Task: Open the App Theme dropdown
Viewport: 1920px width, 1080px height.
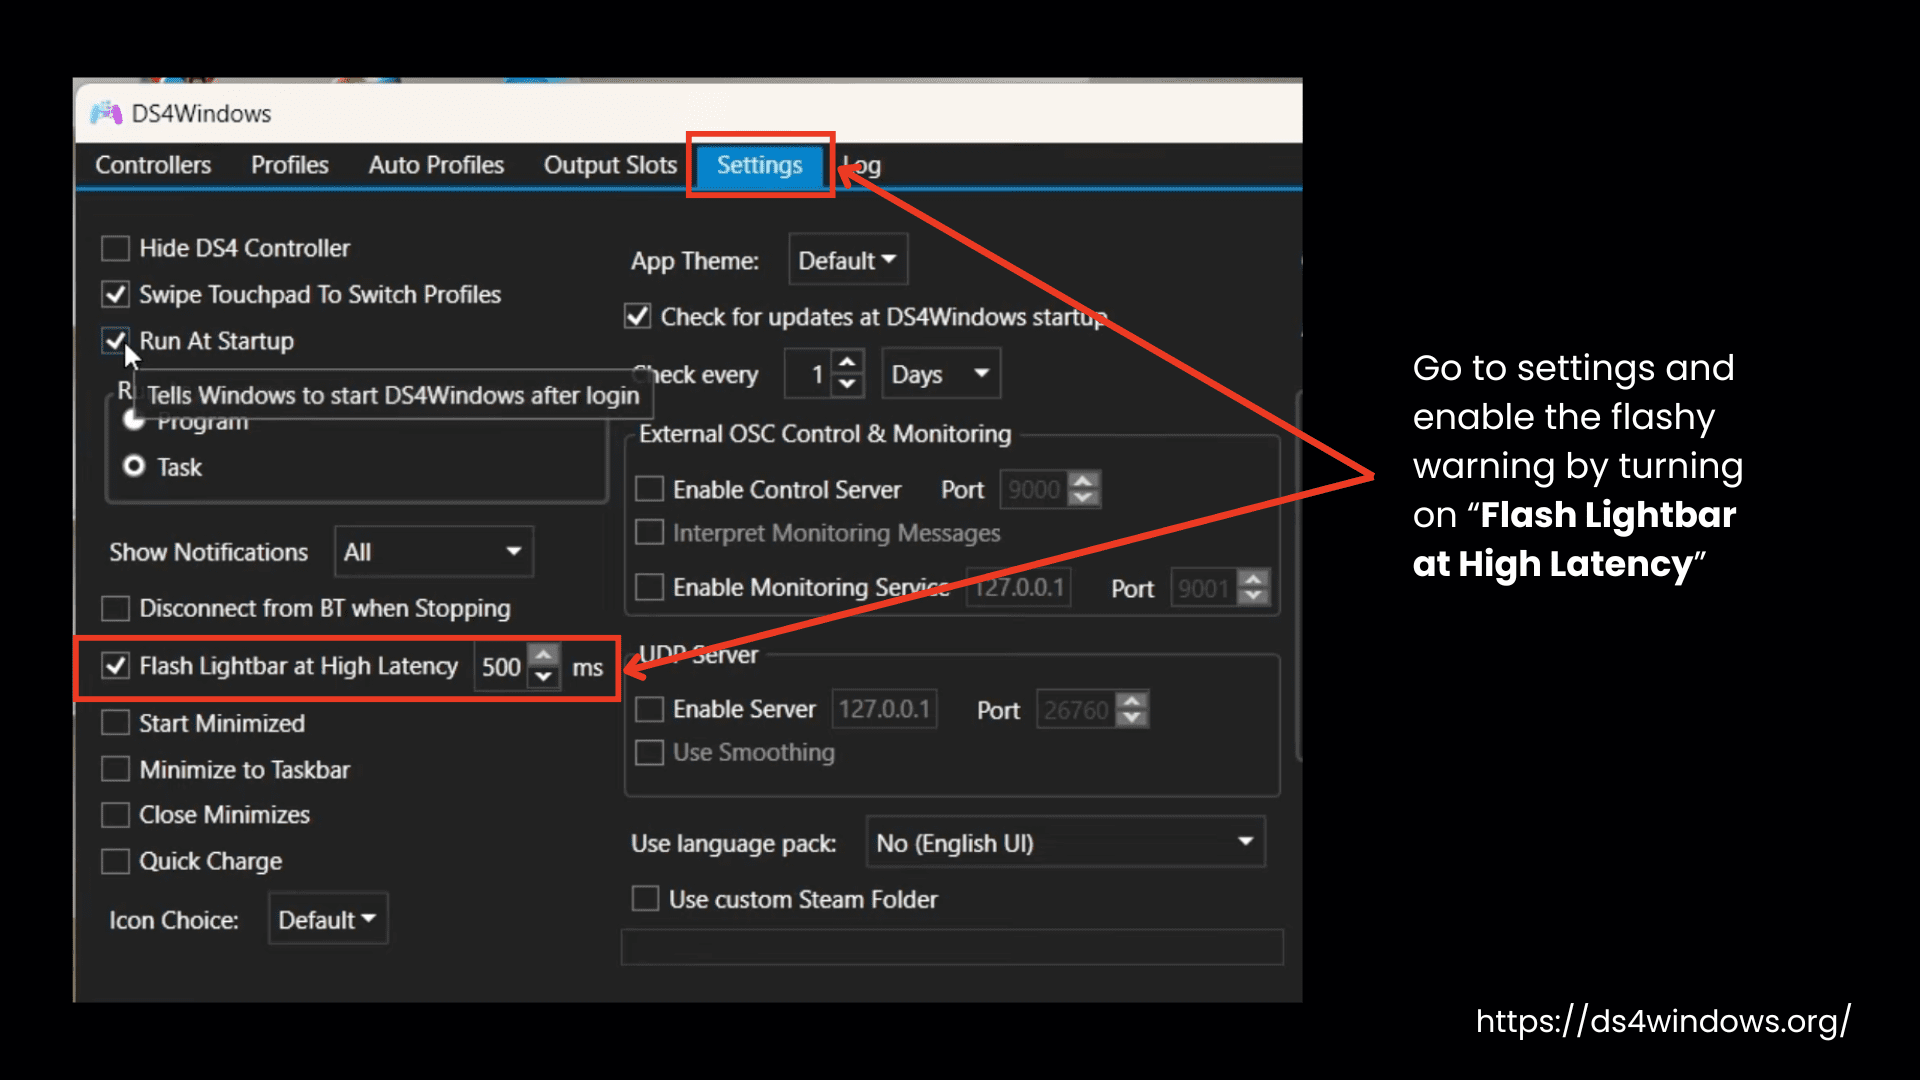Action: [848, 260]
